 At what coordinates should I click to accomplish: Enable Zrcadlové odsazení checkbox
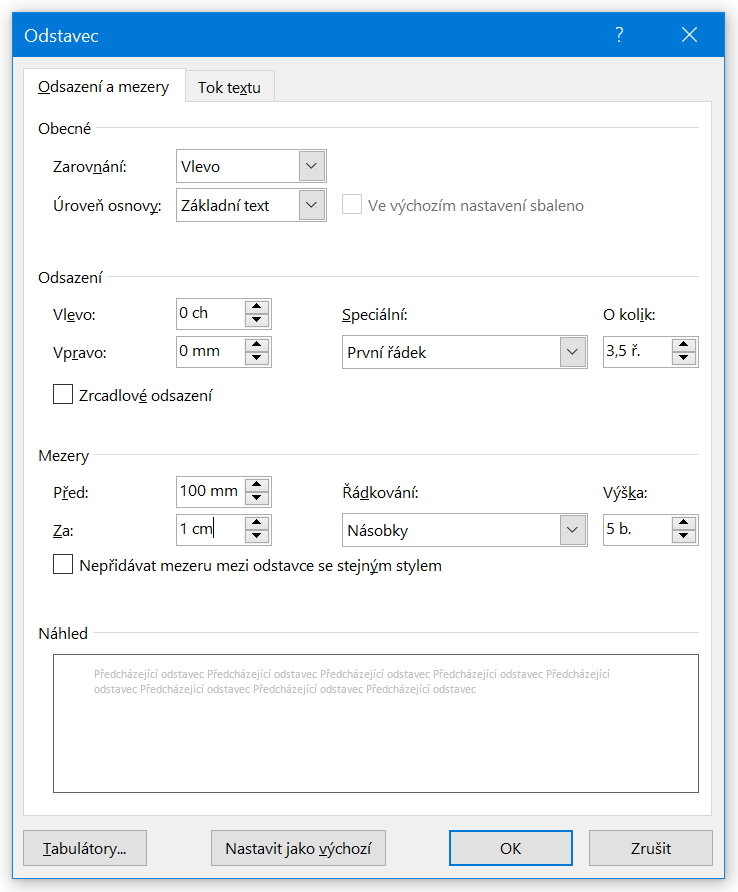point(63,395)
